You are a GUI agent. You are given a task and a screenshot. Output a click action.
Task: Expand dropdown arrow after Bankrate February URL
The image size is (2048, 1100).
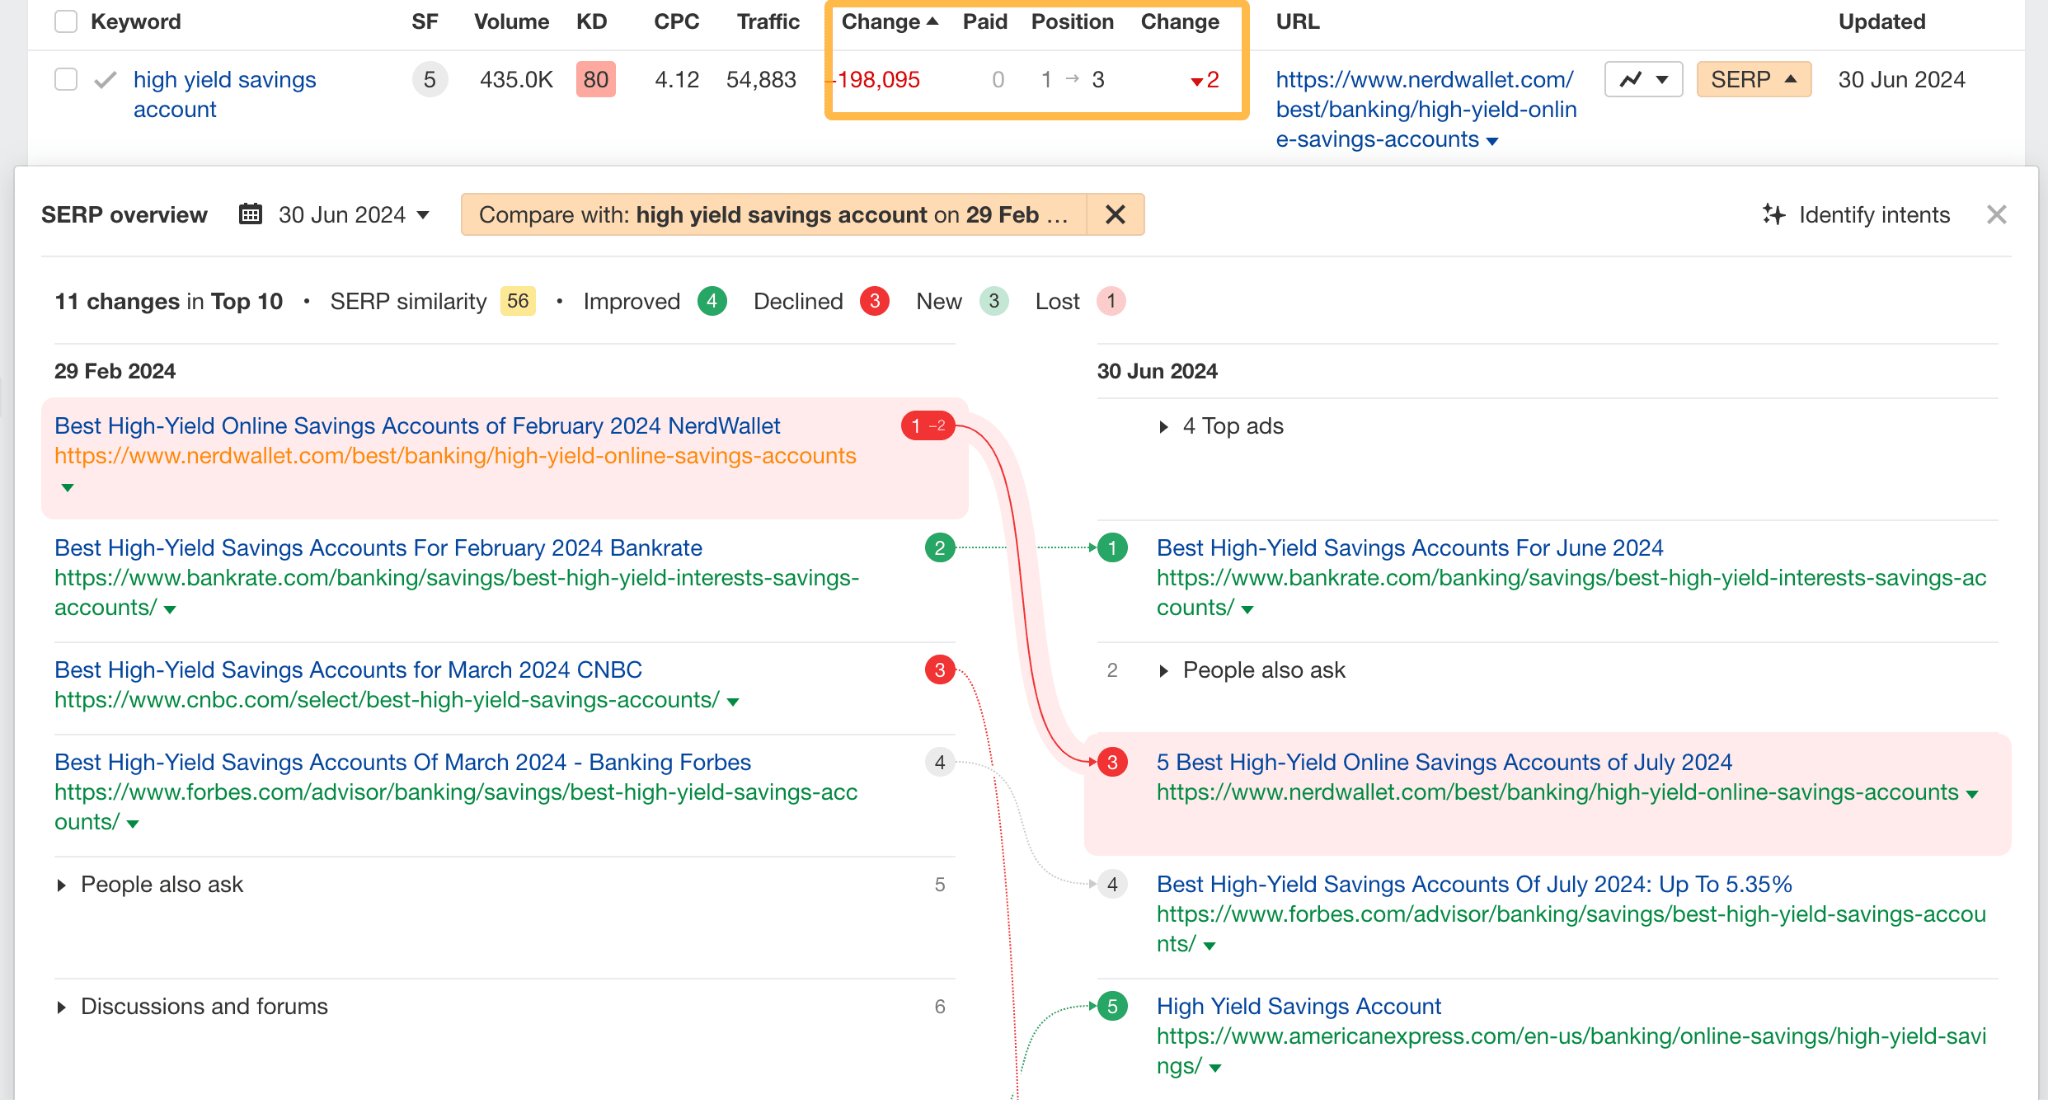coord(170,609)
